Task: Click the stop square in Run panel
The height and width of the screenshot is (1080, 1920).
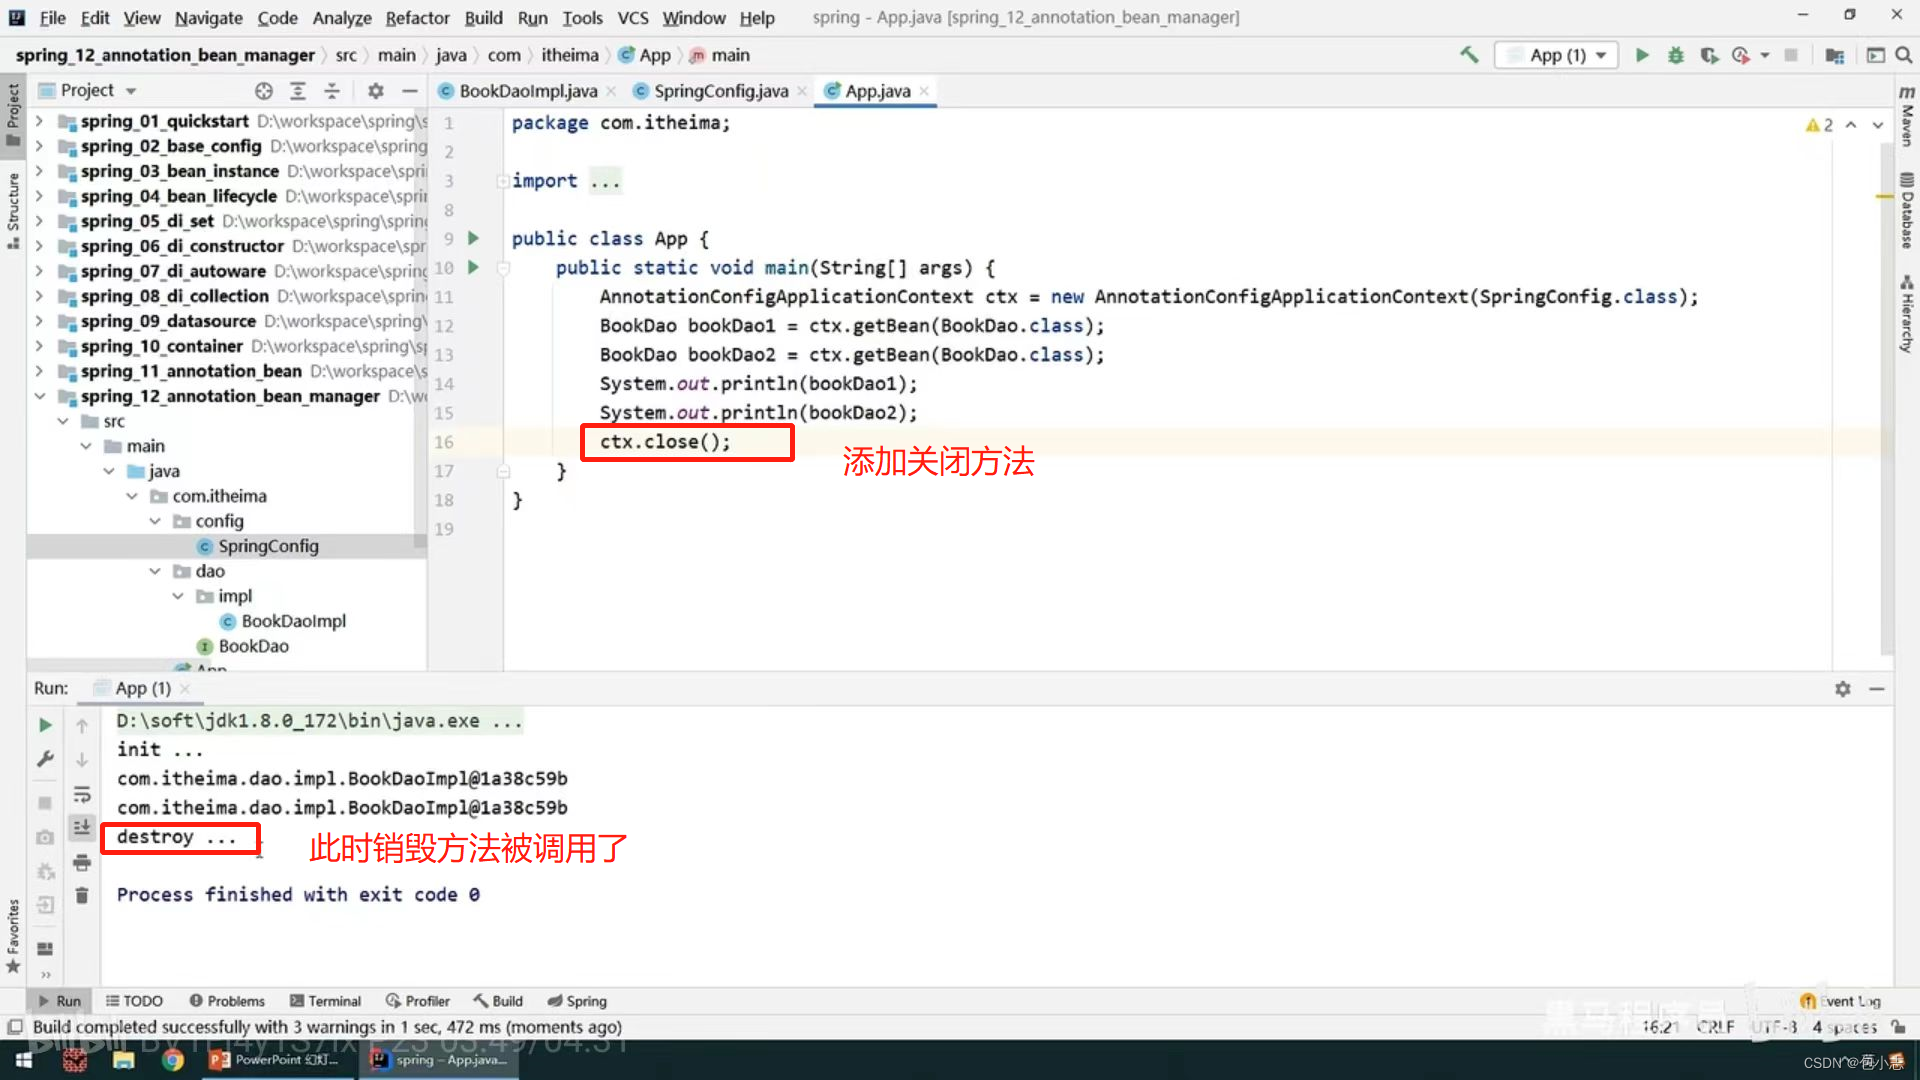Action: pos(45,803)
